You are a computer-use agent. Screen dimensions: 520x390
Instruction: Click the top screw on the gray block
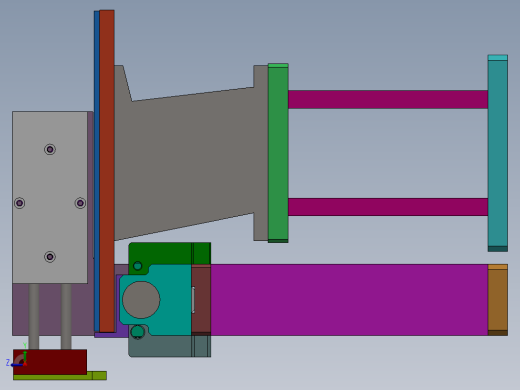tap(50, 149)
